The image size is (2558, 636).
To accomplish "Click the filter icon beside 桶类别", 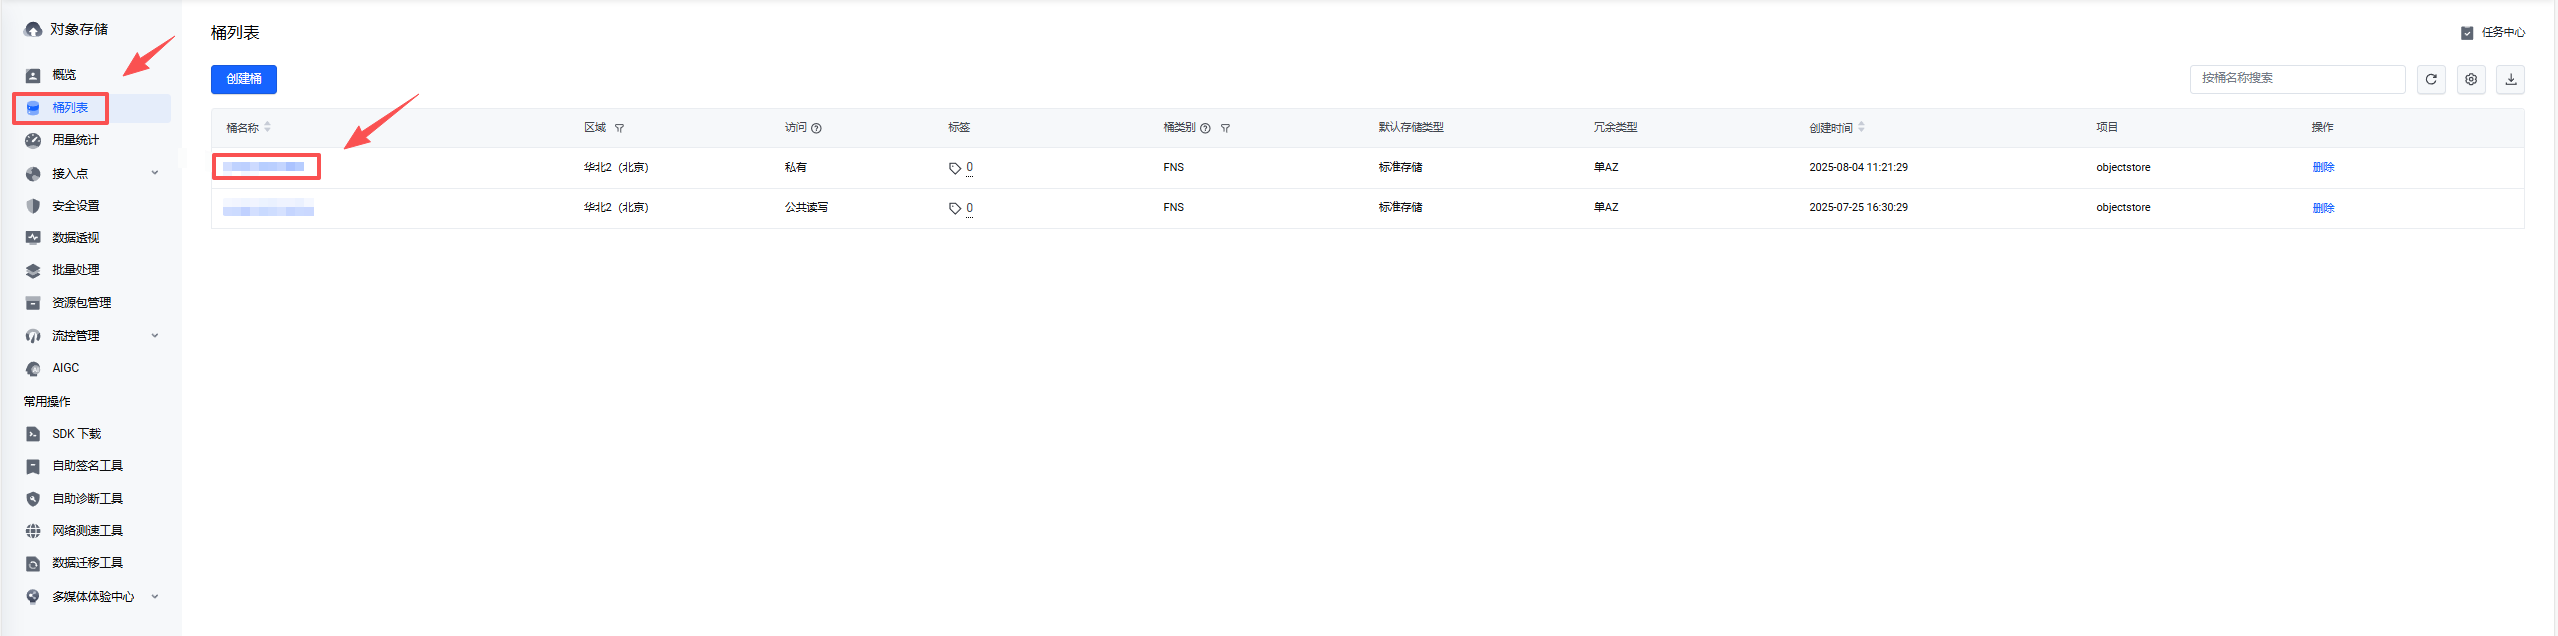I will [x=1225, y=128].
